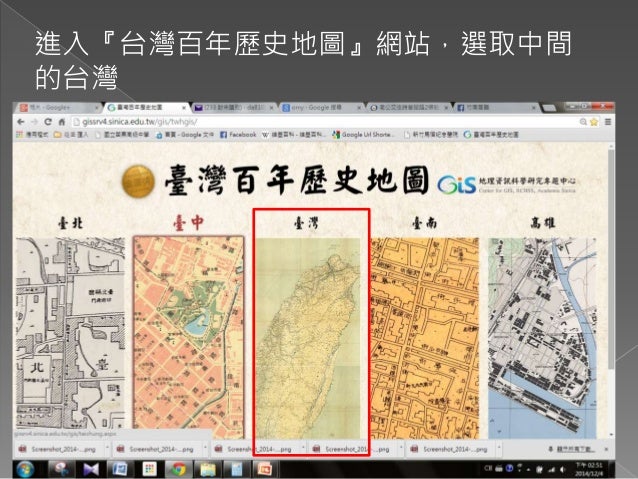Open the blue-harbor Kaohsiung map thumbnail
638x479 pixels.
542,338
